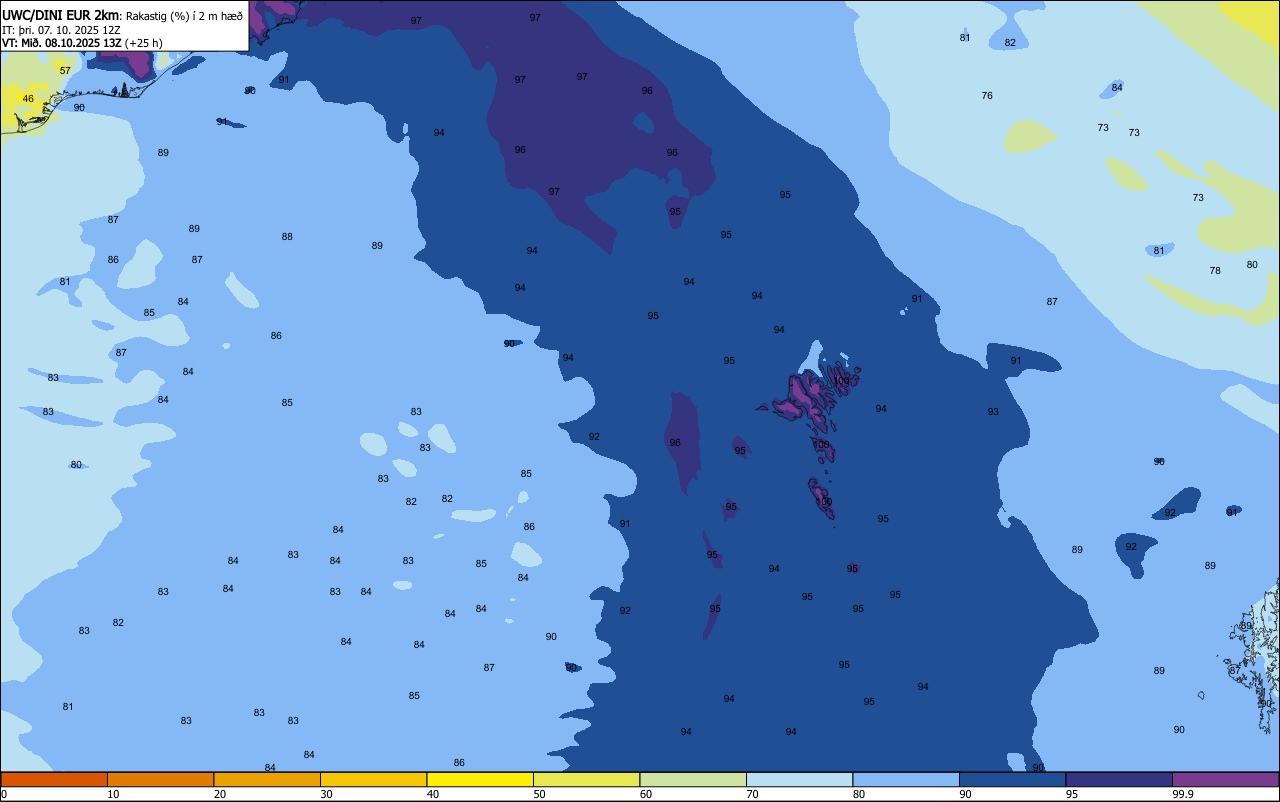Image resolution: width=1280 pixels, height=802 pixels.
Task: Click the "70" legend tick label
Action: pos(752,794)
